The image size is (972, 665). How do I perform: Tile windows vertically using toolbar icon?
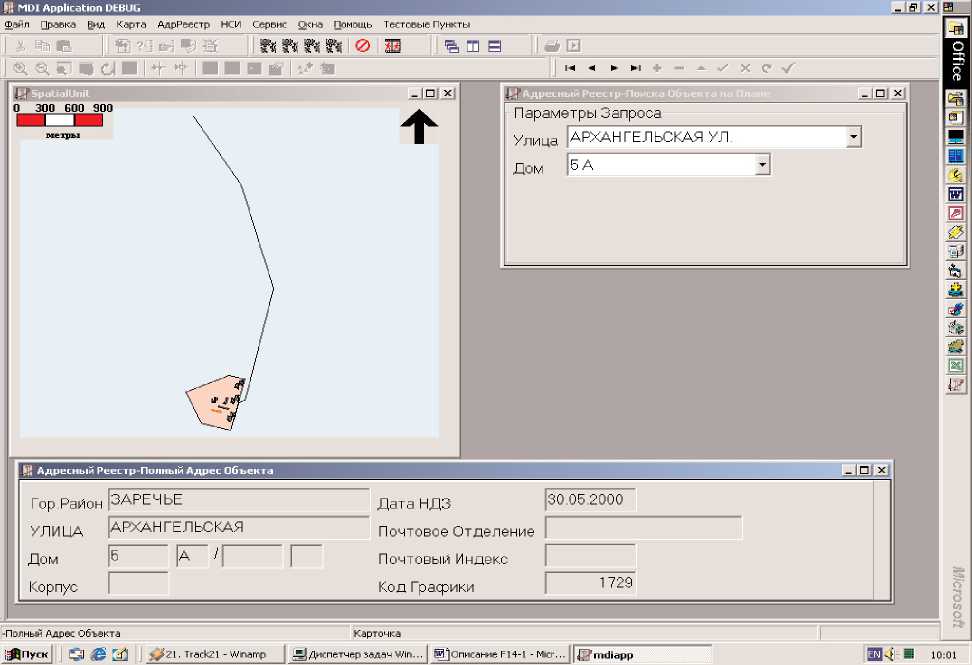(473, 46)
